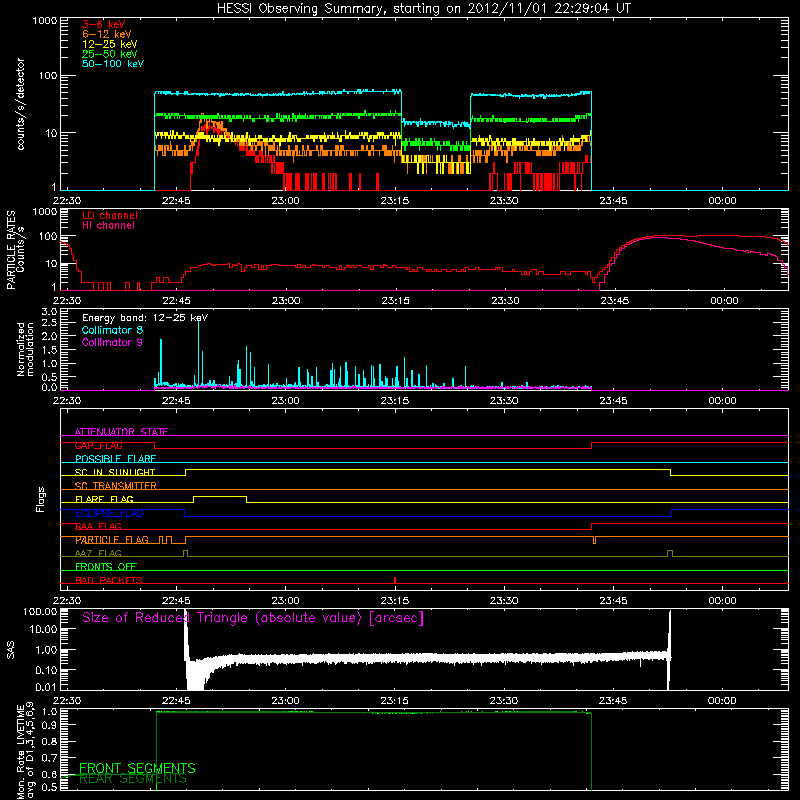Viewport: 800px width, 800px height.
Task: Click the ATTENUATOR_STATE flag label
Action: pyautogui.click(x=121, y=432)
